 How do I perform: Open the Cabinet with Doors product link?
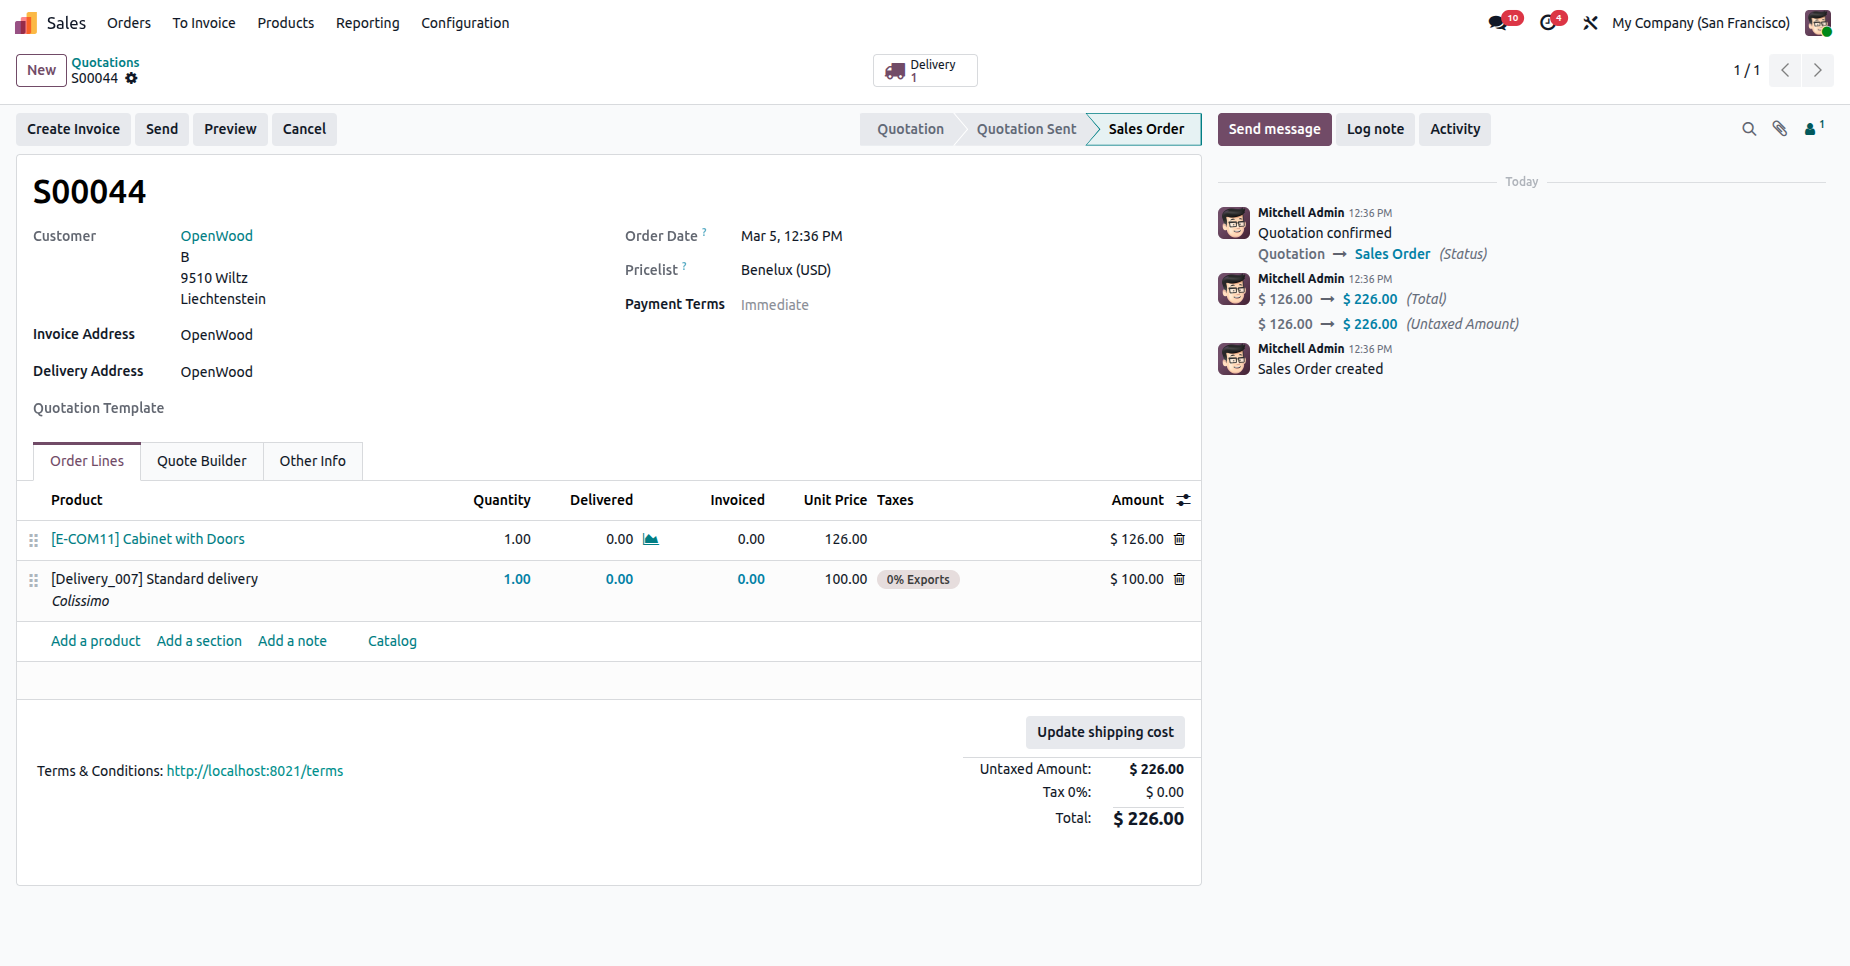coord(148,539)
